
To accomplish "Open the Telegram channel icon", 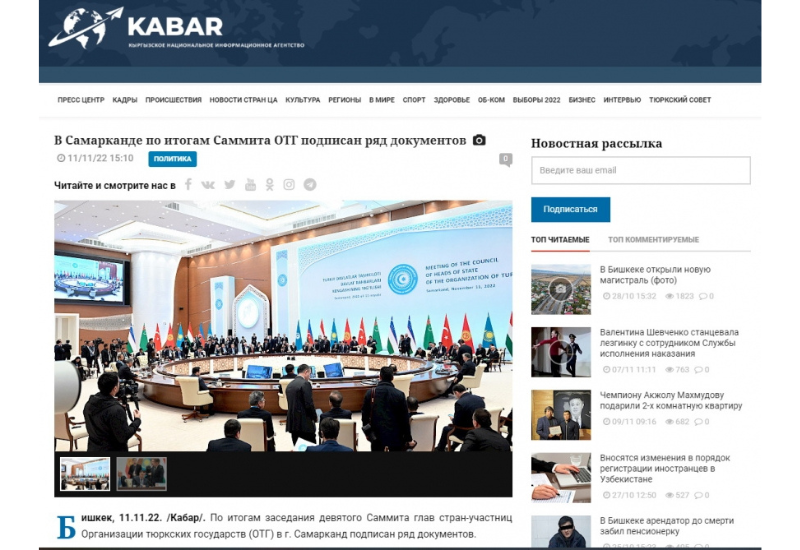I will (x=310, y=185).
